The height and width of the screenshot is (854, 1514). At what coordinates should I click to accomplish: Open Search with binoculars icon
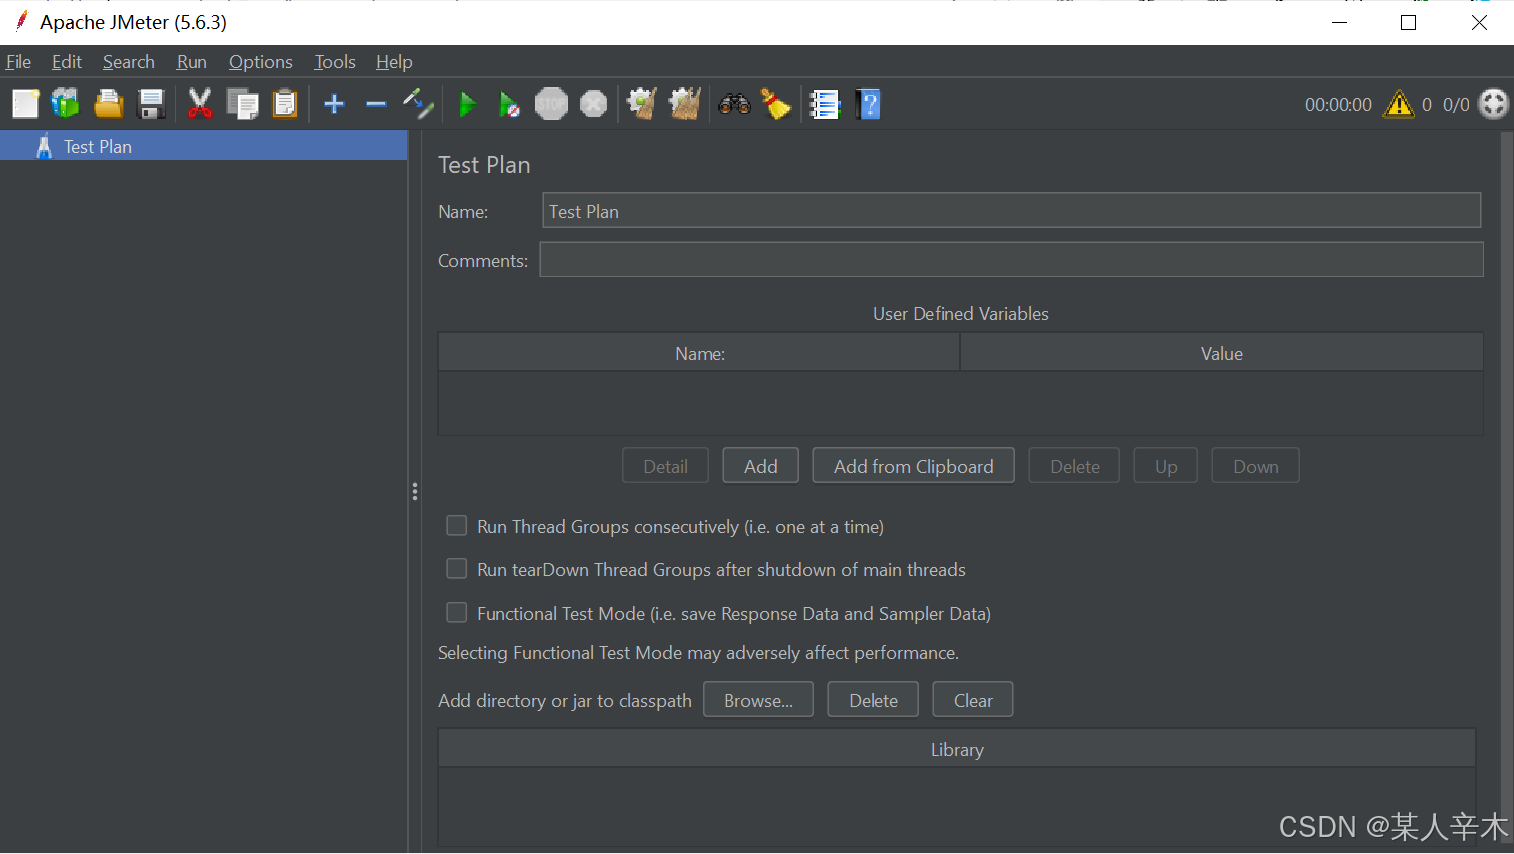pos(734,104)
